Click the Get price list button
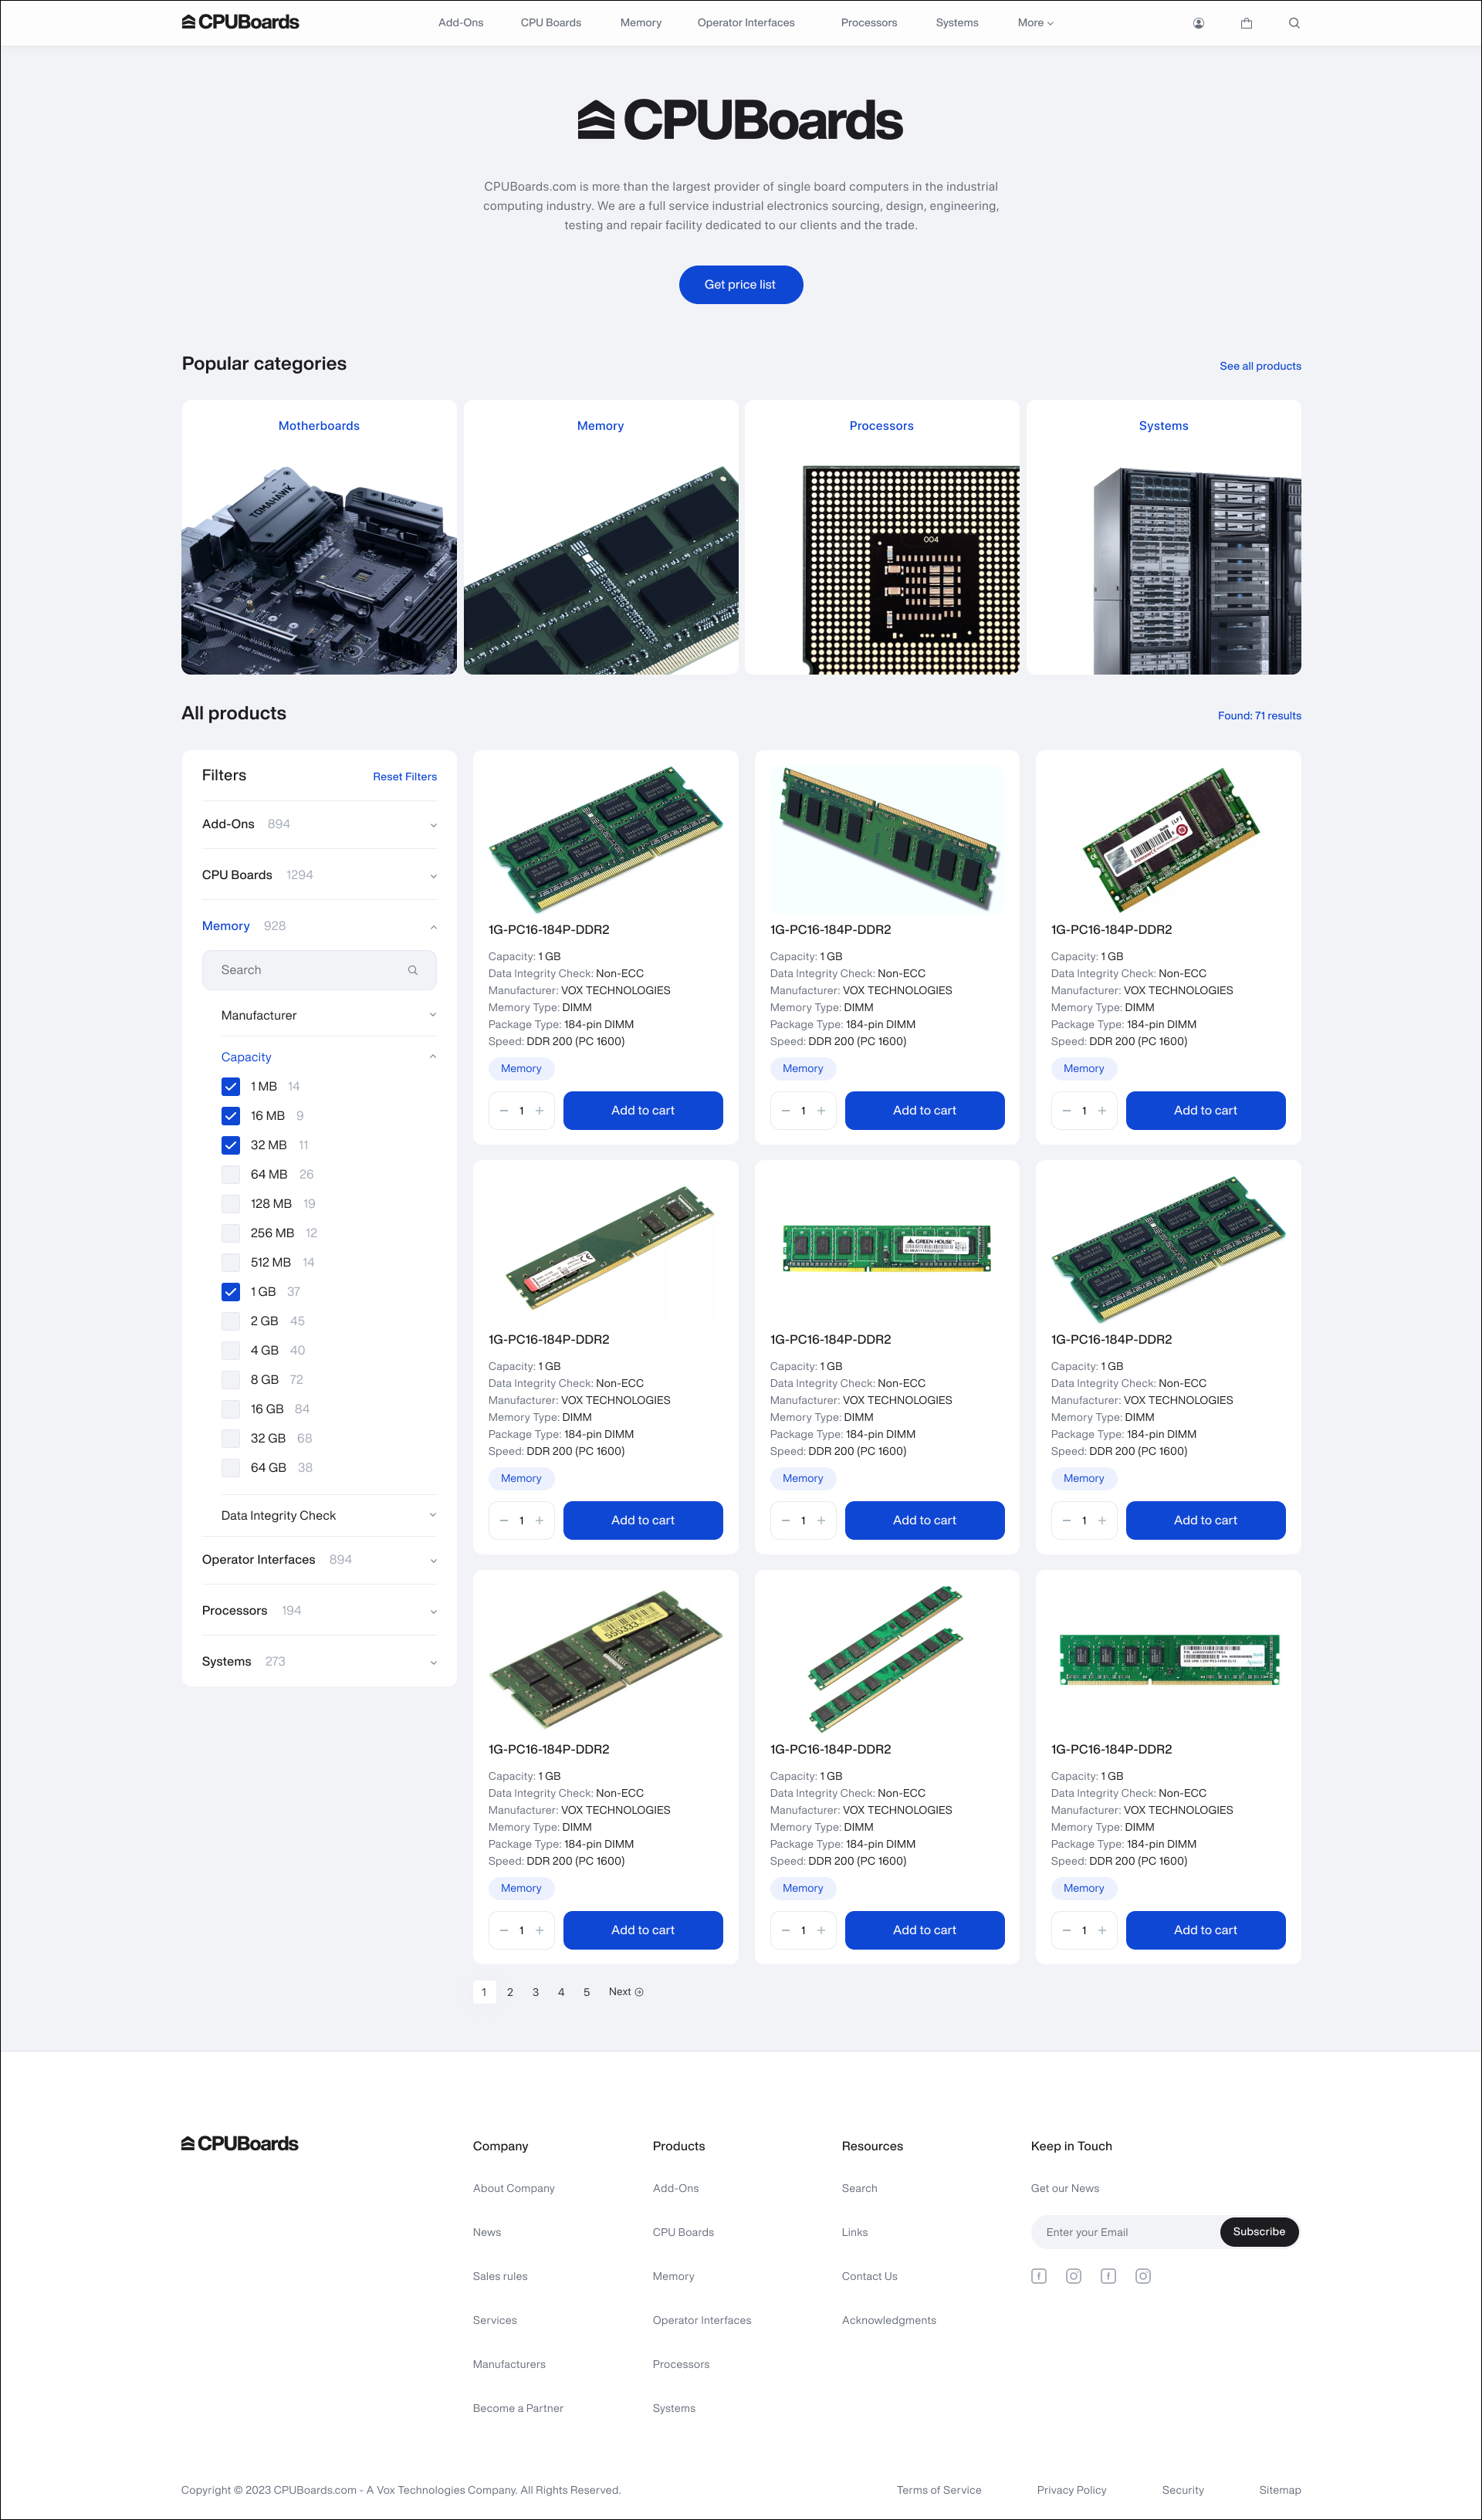Screen dimensions: 1482x2520 (x=740, y=284)
